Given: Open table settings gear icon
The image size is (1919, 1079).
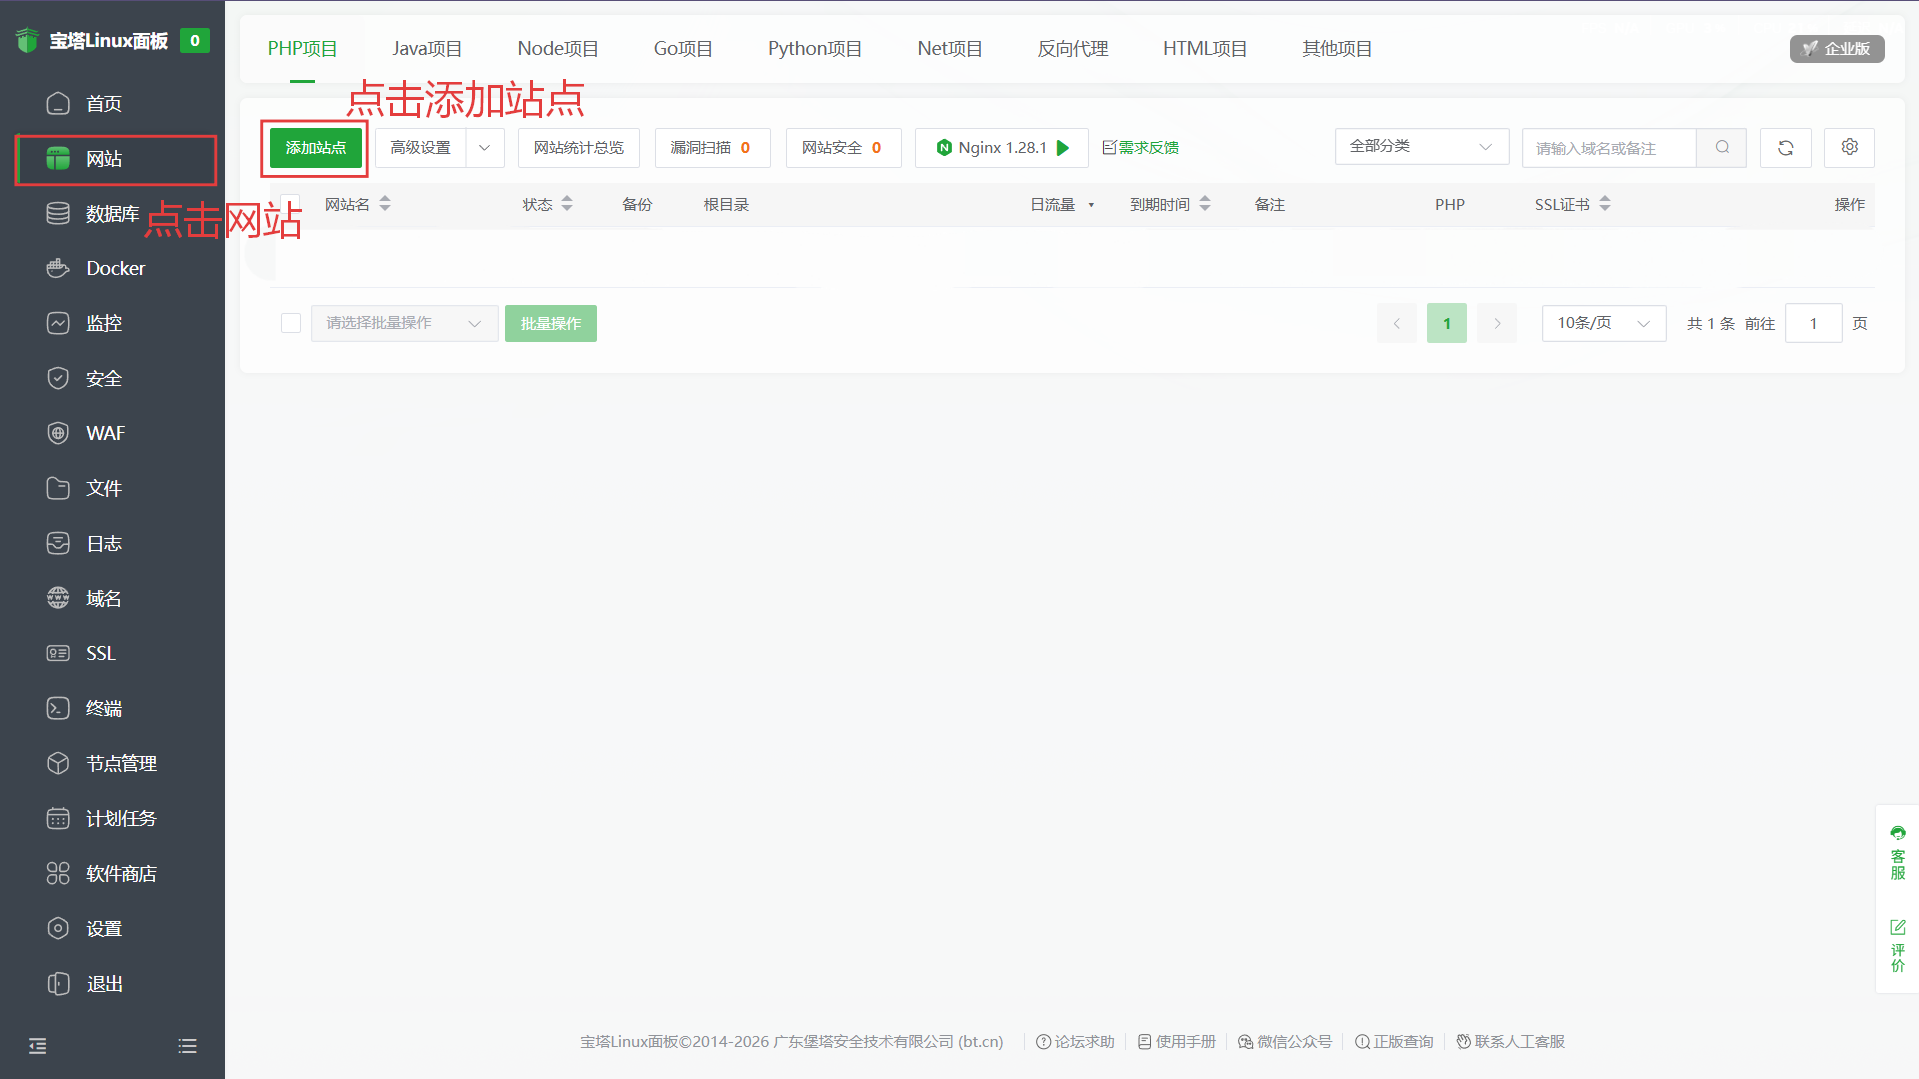Looking at the screenshot, I should tap(1849, 147).
